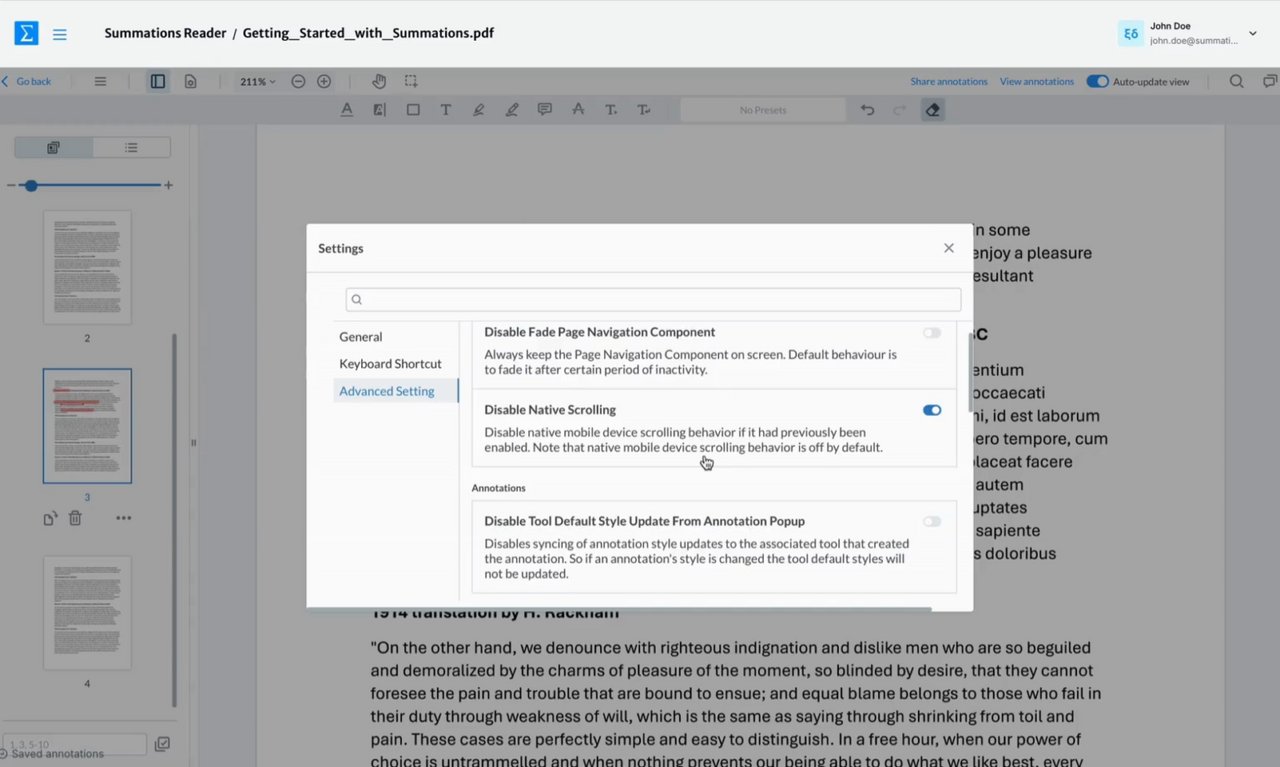
Task: Click the thumbnails panel scrollbar
Action: 175,520
